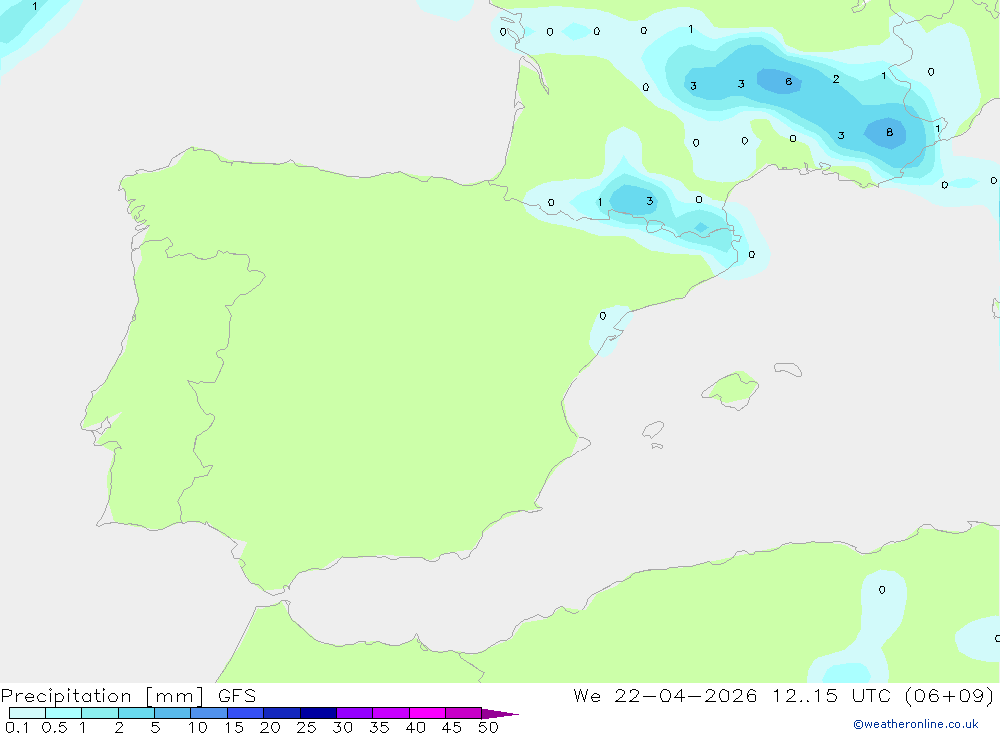The width and height of the screenshot is (1000, 733).
Task: Click the Ibiza island outline
Action: click(653, 429)
